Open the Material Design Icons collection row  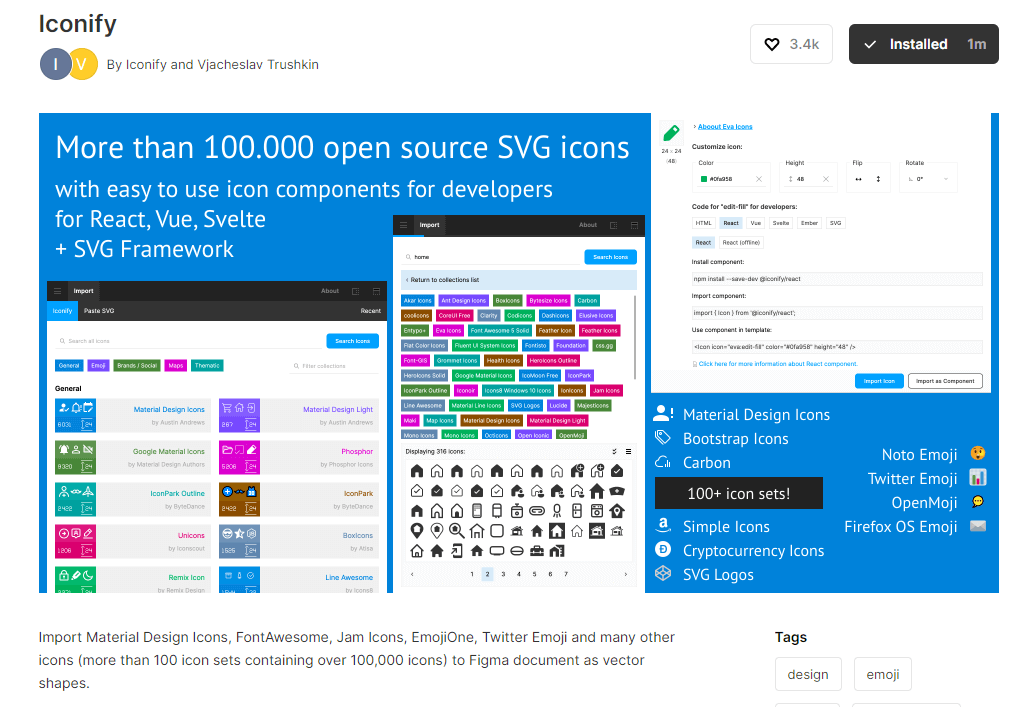pos(133,416)
